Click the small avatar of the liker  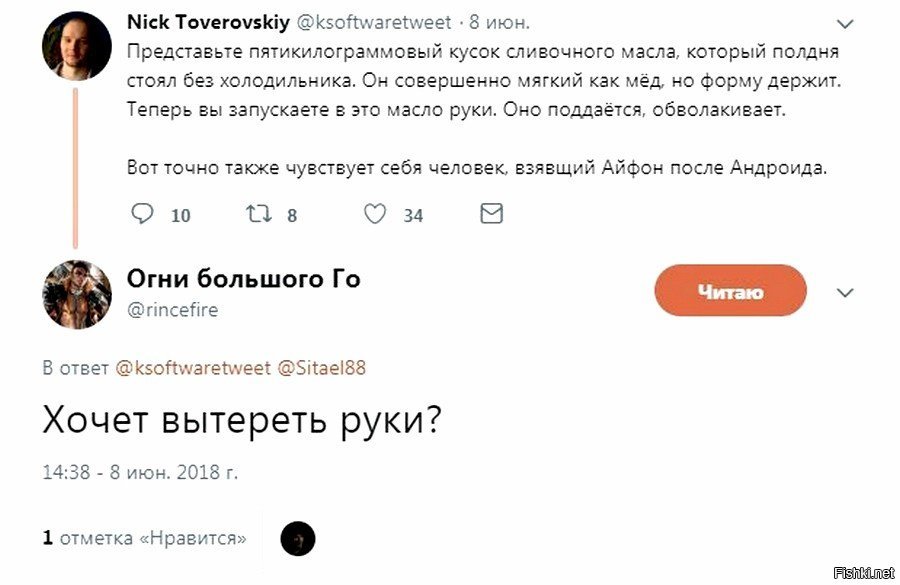coord(298,539)
